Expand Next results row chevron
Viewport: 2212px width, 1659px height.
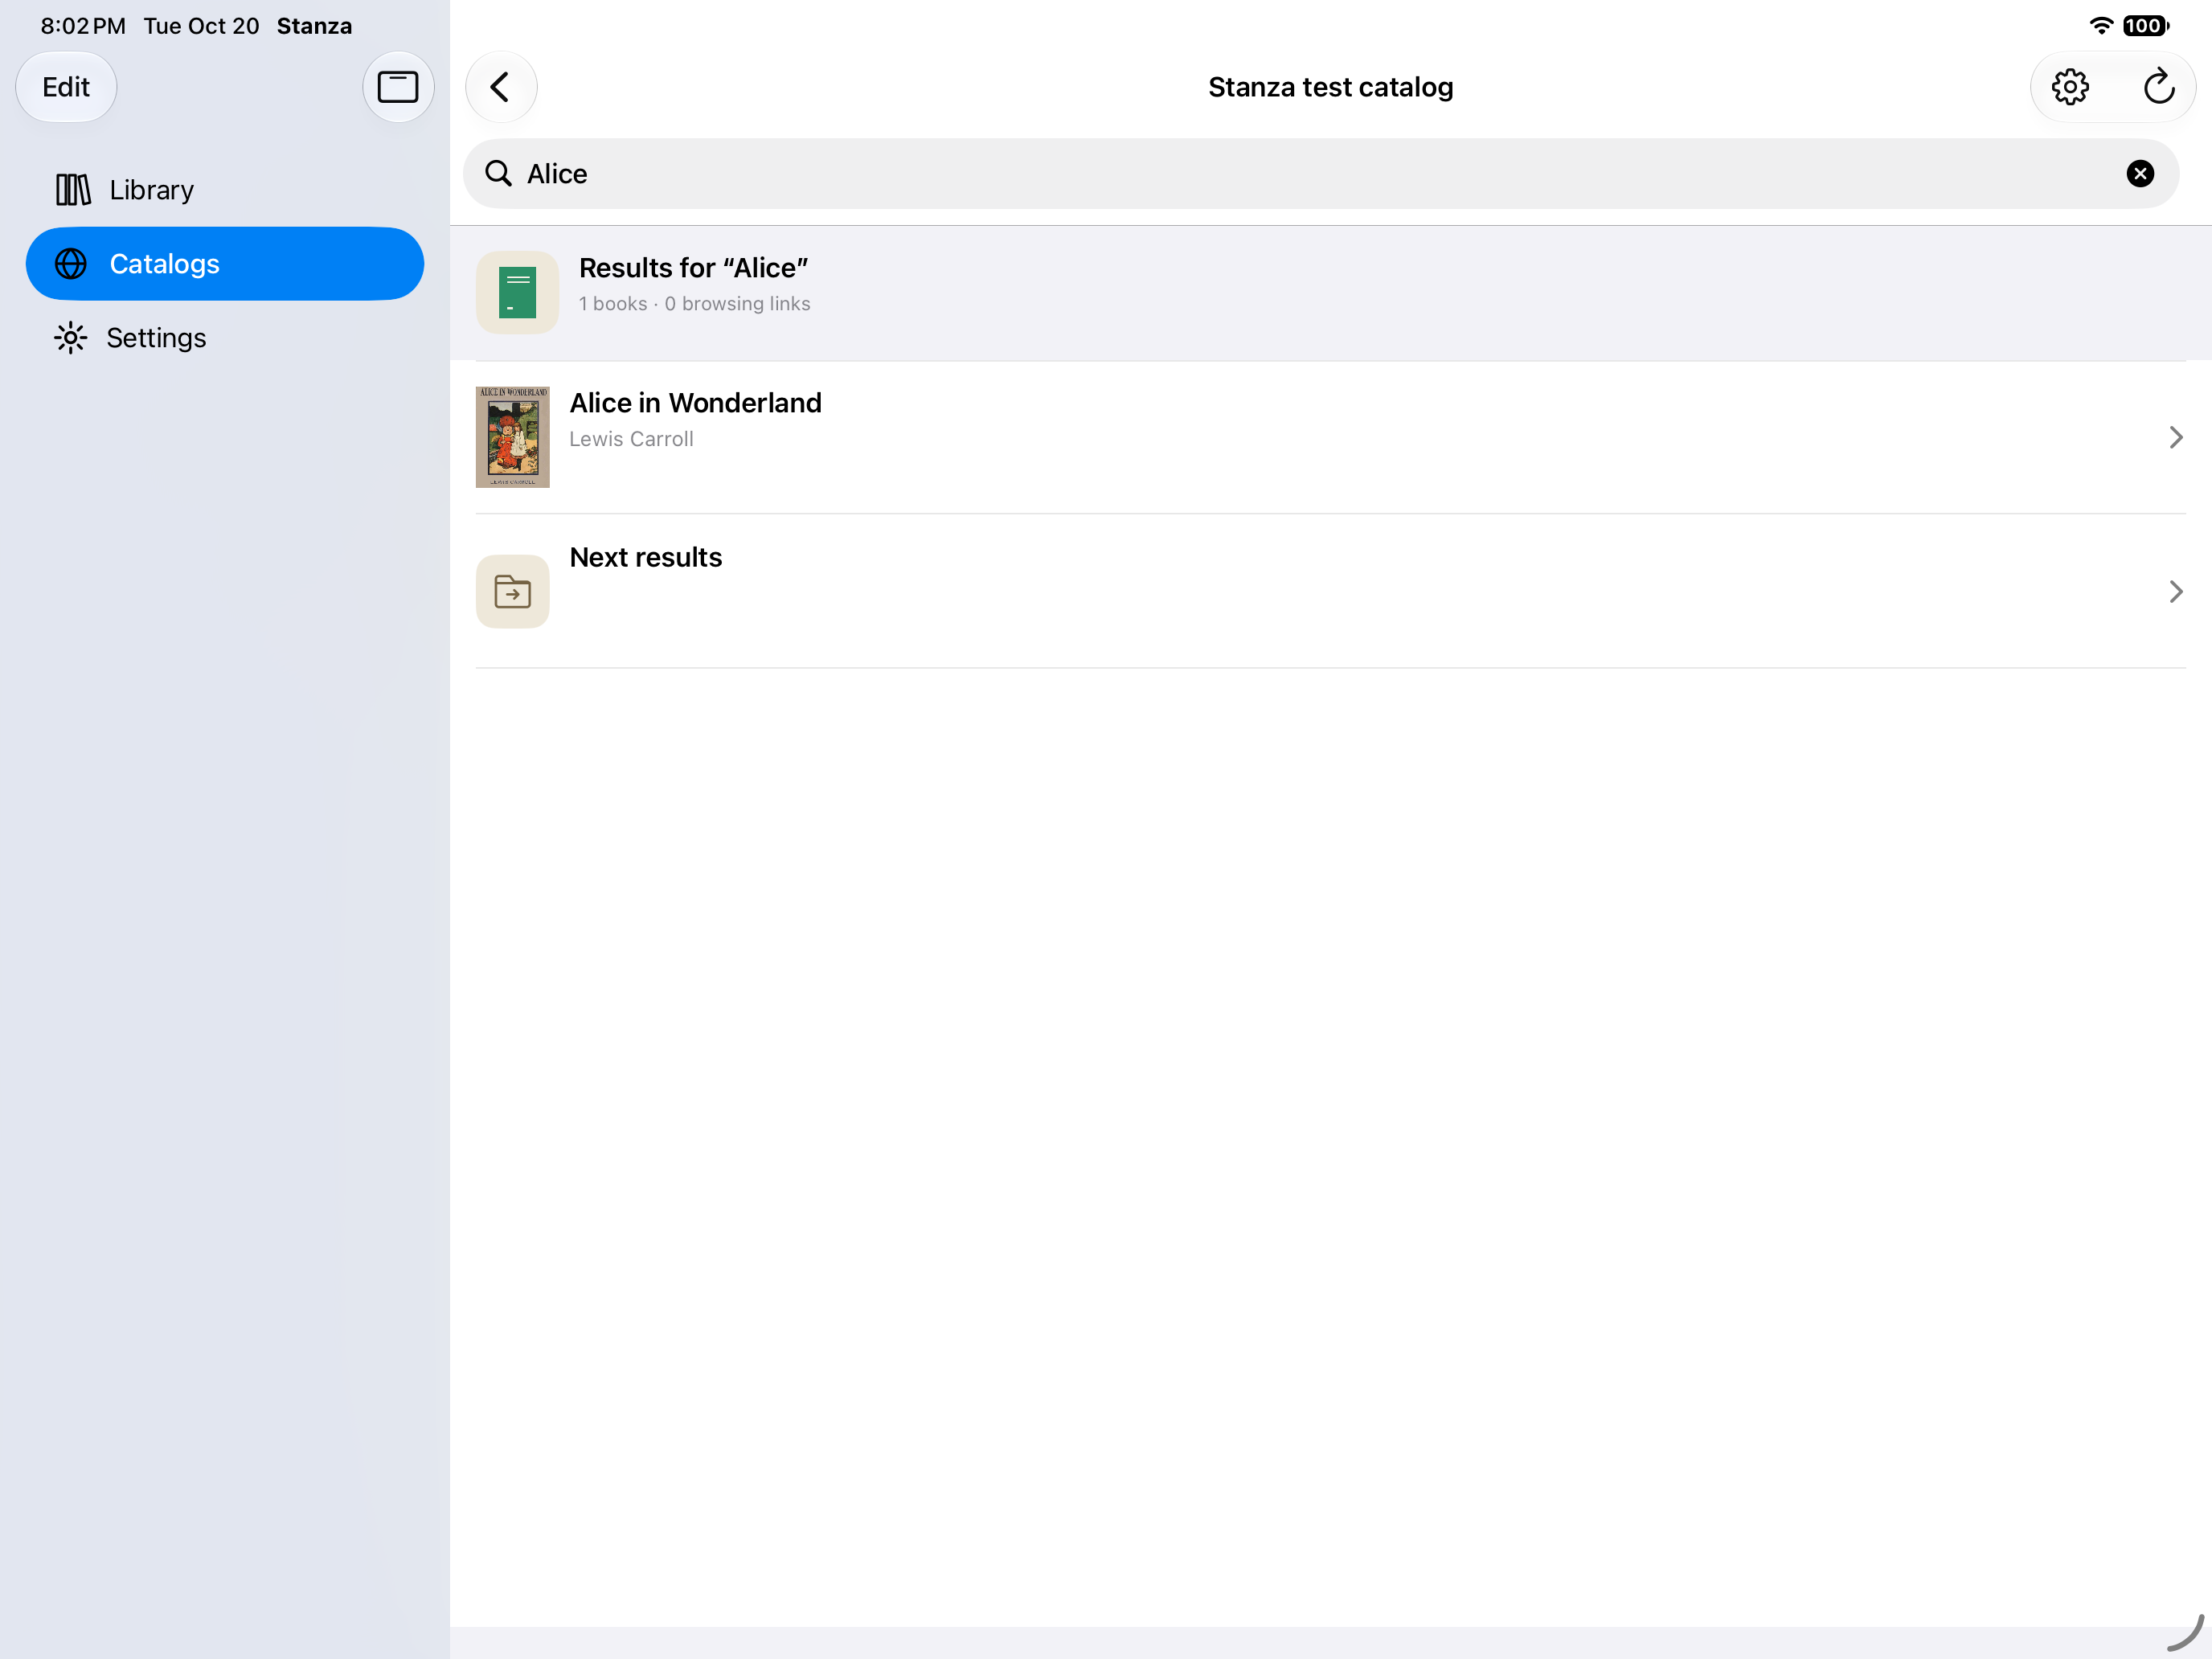[x=2175, y=591]
